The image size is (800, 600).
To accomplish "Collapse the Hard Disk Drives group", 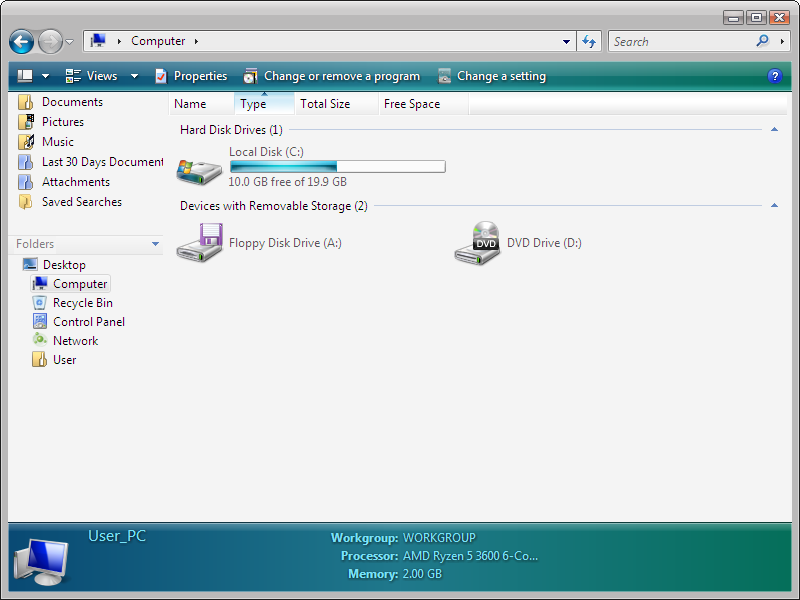I will pos(774,130).
